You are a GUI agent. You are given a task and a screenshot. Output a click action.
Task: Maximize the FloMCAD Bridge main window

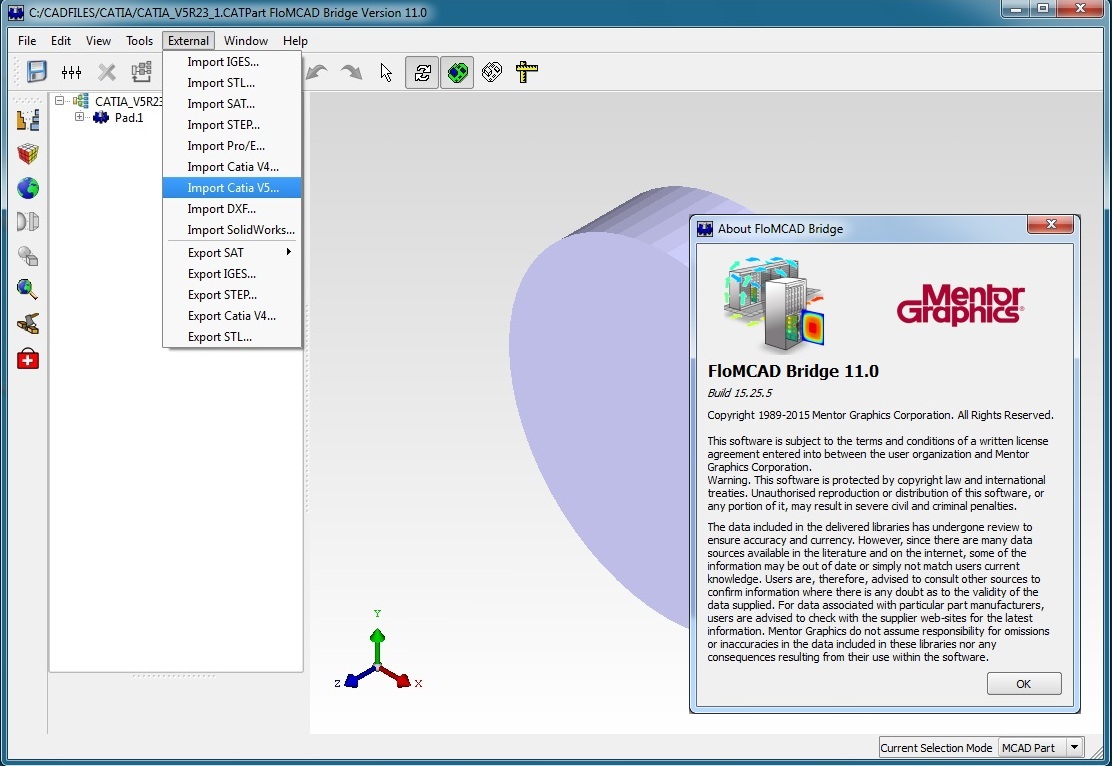click(1043, 9)
